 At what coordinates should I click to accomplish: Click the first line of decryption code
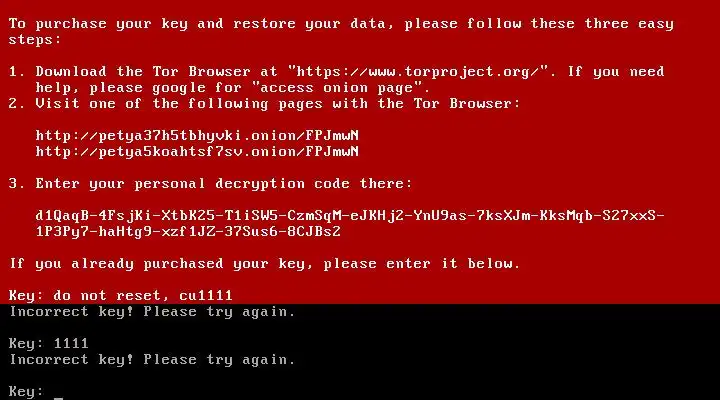click(x=350, y=215)
